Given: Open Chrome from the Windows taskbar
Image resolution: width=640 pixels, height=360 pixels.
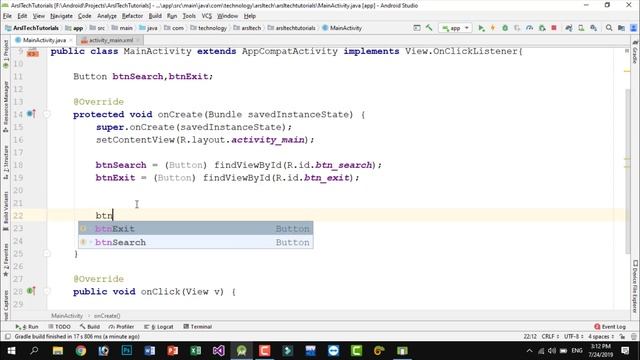Looking at the screenshot, I should click(x=80, y=351).
